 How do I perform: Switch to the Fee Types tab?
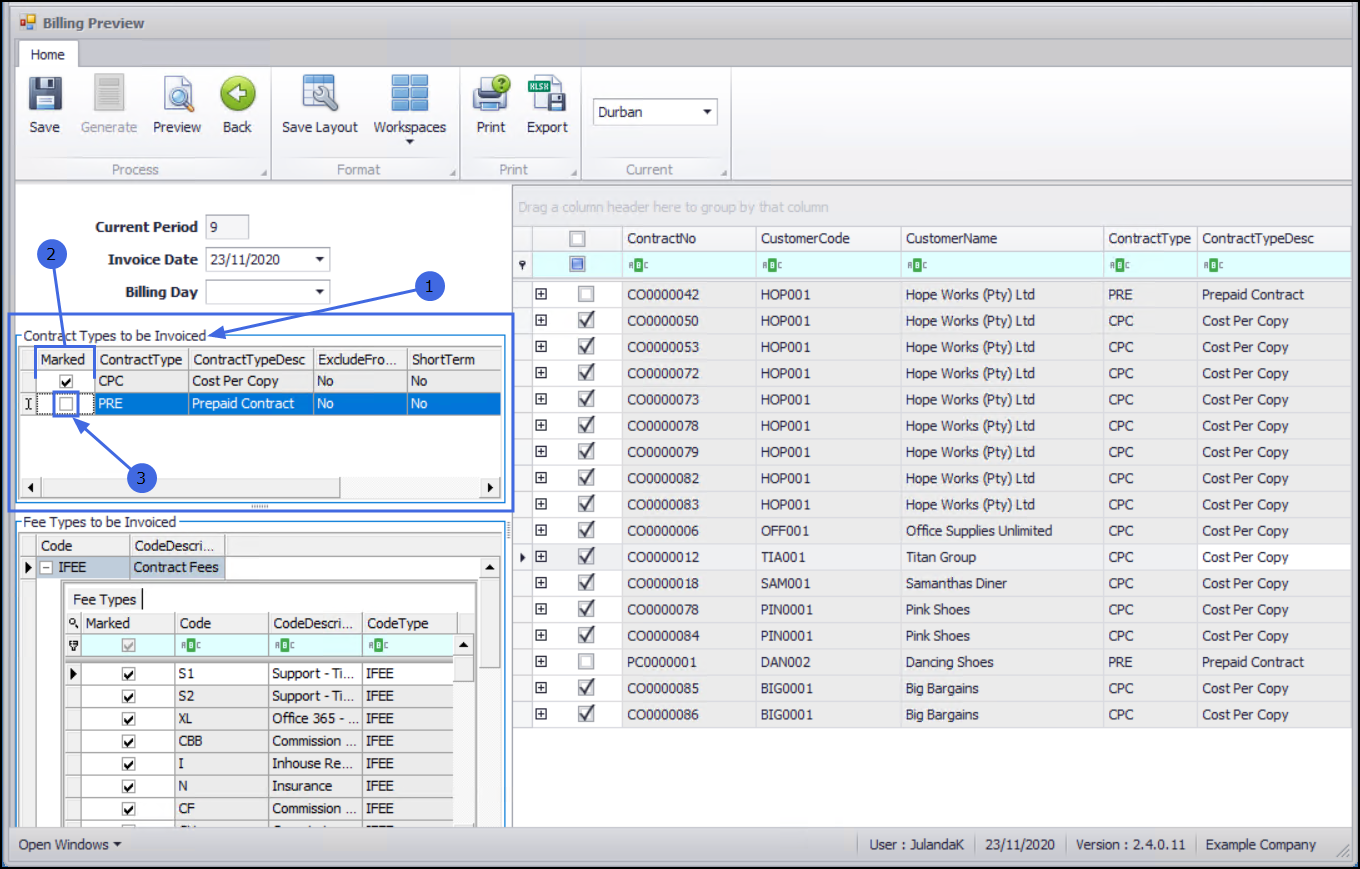104,599
